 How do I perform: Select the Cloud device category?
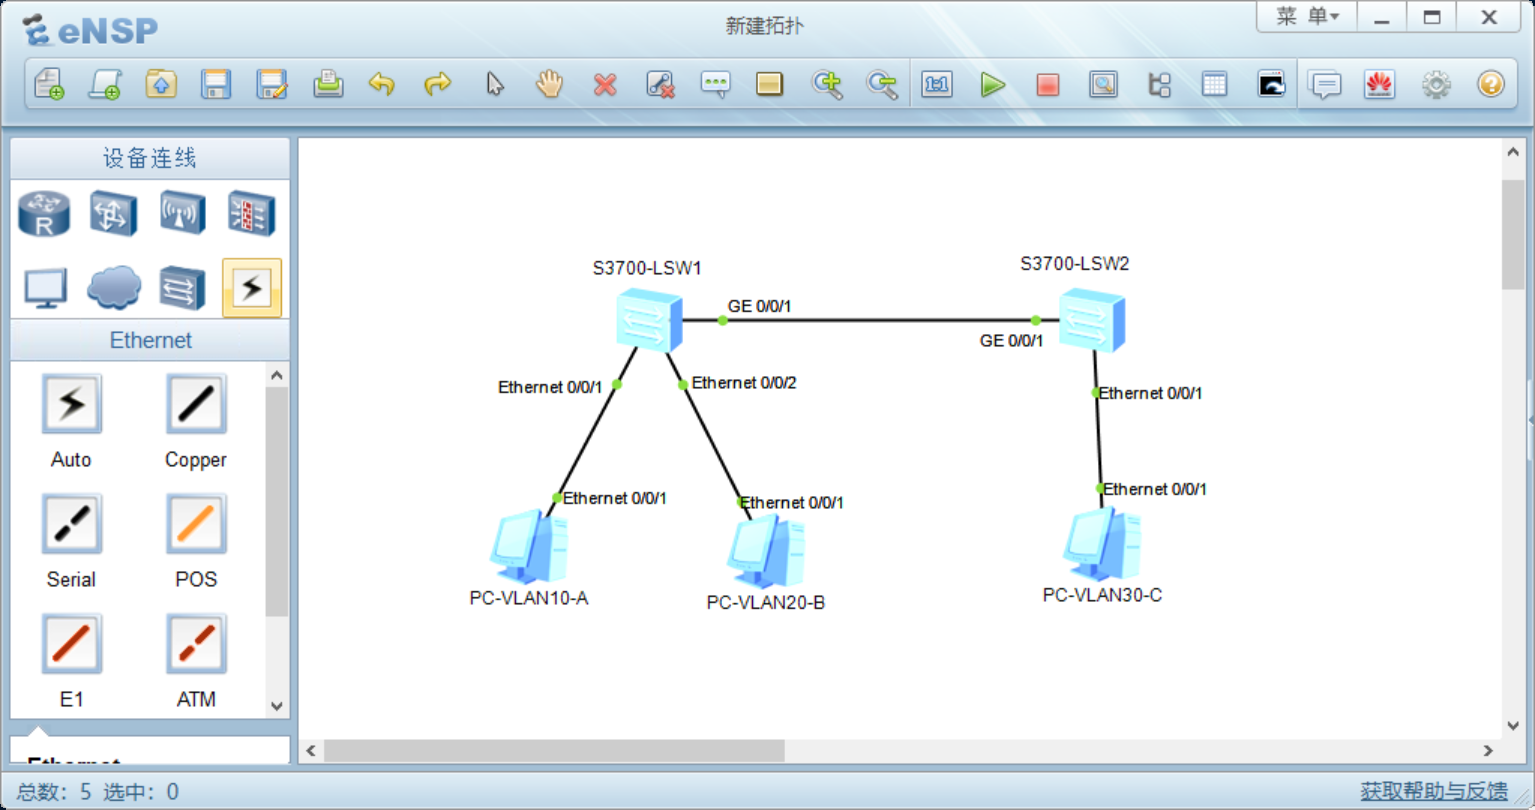point(113,288)
